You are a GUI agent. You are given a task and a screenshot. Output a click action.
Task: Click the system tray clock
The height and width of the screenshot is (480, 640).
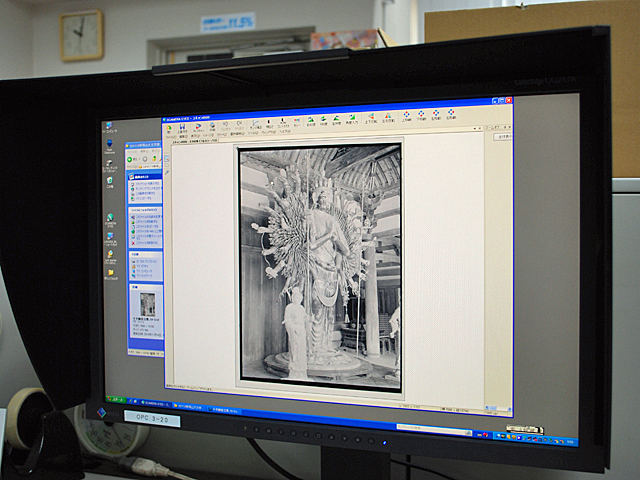[x=570, y=442]
